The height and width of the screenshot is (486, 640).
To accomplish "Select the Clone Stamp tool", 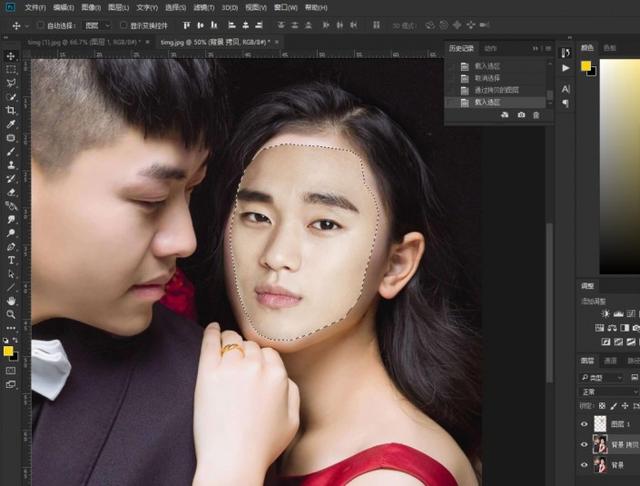I will pyautogui.click(x=11, y=165).
